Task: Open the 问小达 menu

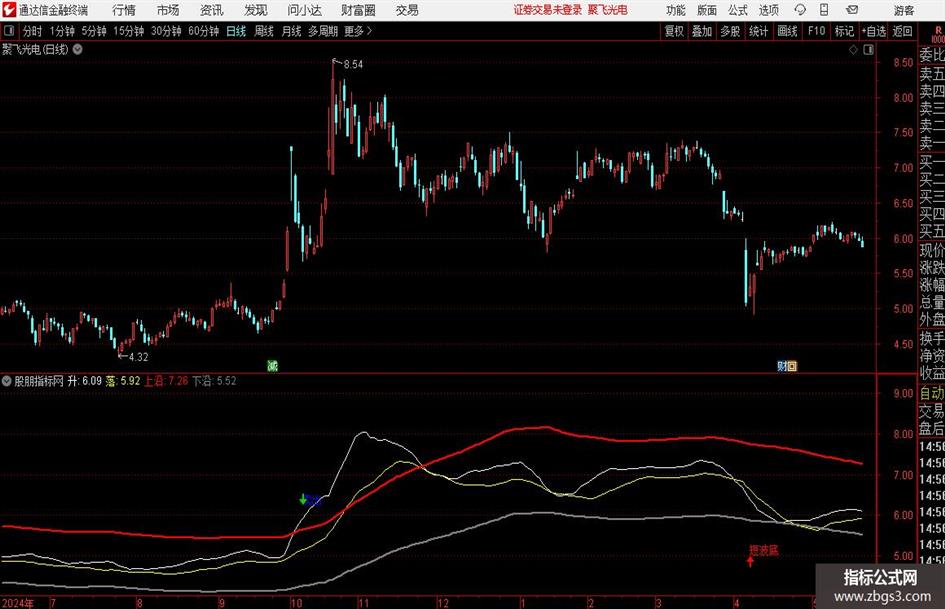Action: (x=304, y=10)
